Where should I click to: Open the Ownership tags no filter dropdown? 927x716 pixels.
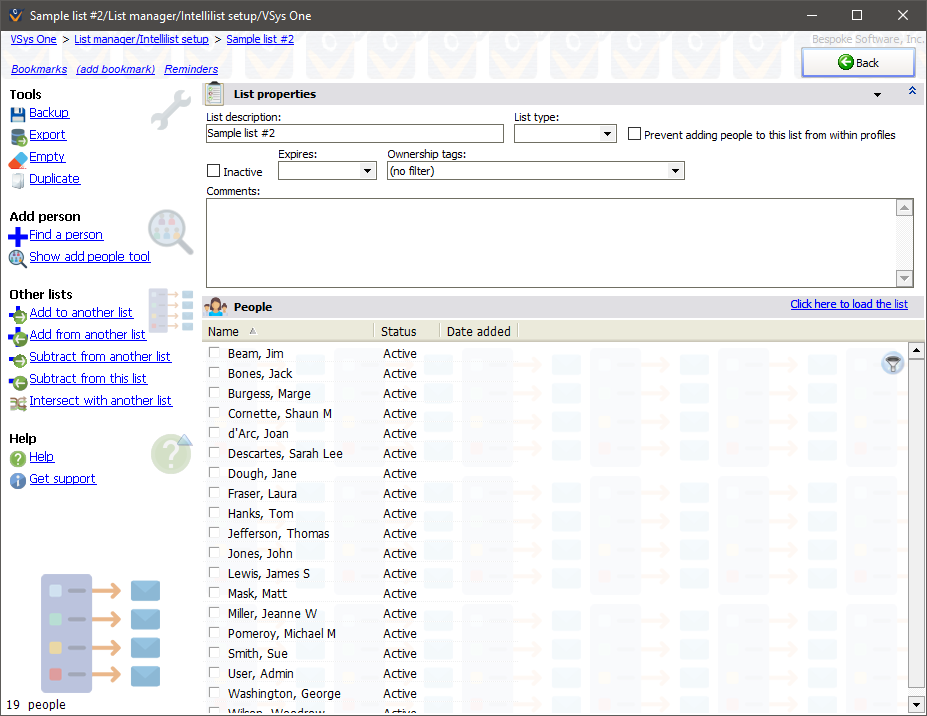676,170
